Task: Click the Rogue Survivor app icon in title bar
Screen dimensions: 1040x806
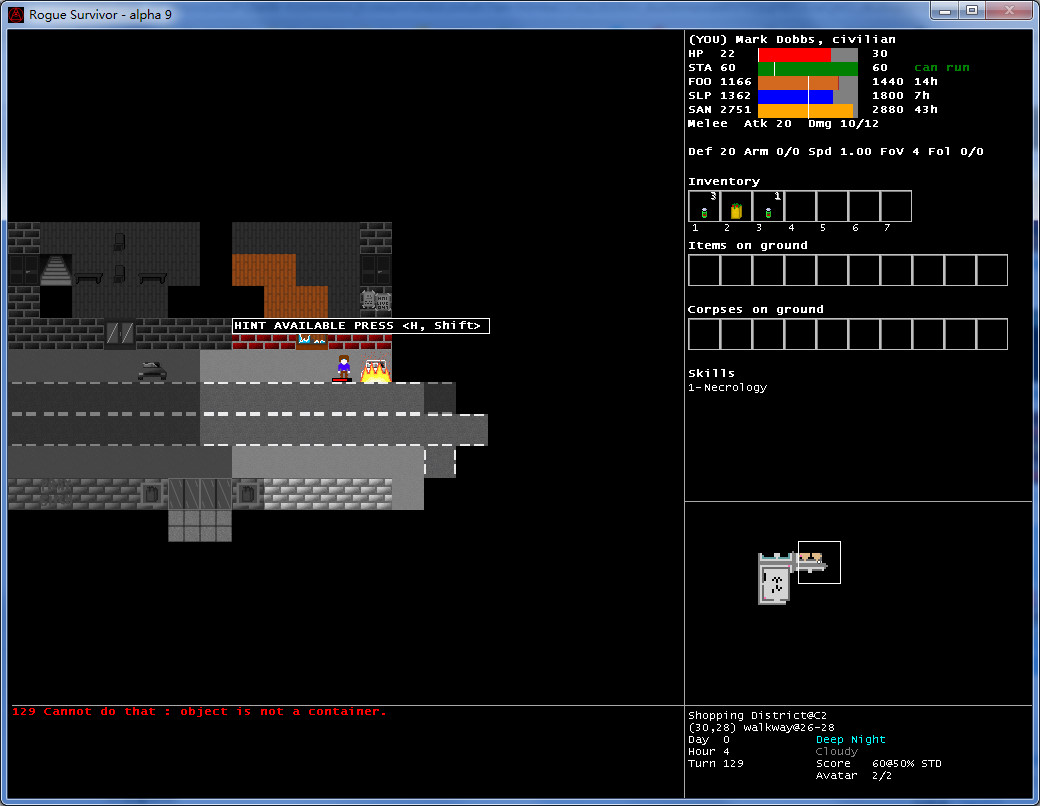Action: pyautogui.click(x=16, y=14)
